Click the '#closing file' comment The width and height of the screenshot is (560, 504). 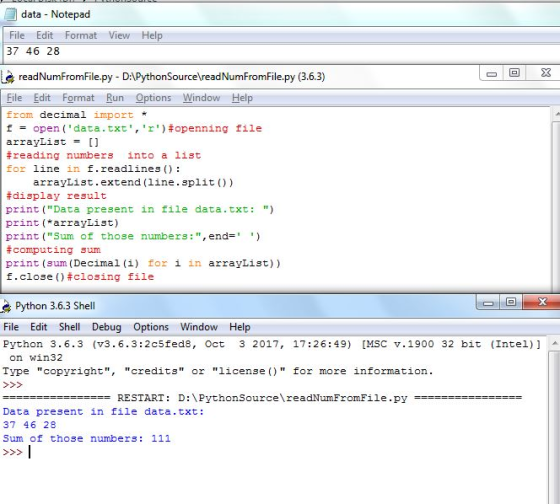point(110,276)
